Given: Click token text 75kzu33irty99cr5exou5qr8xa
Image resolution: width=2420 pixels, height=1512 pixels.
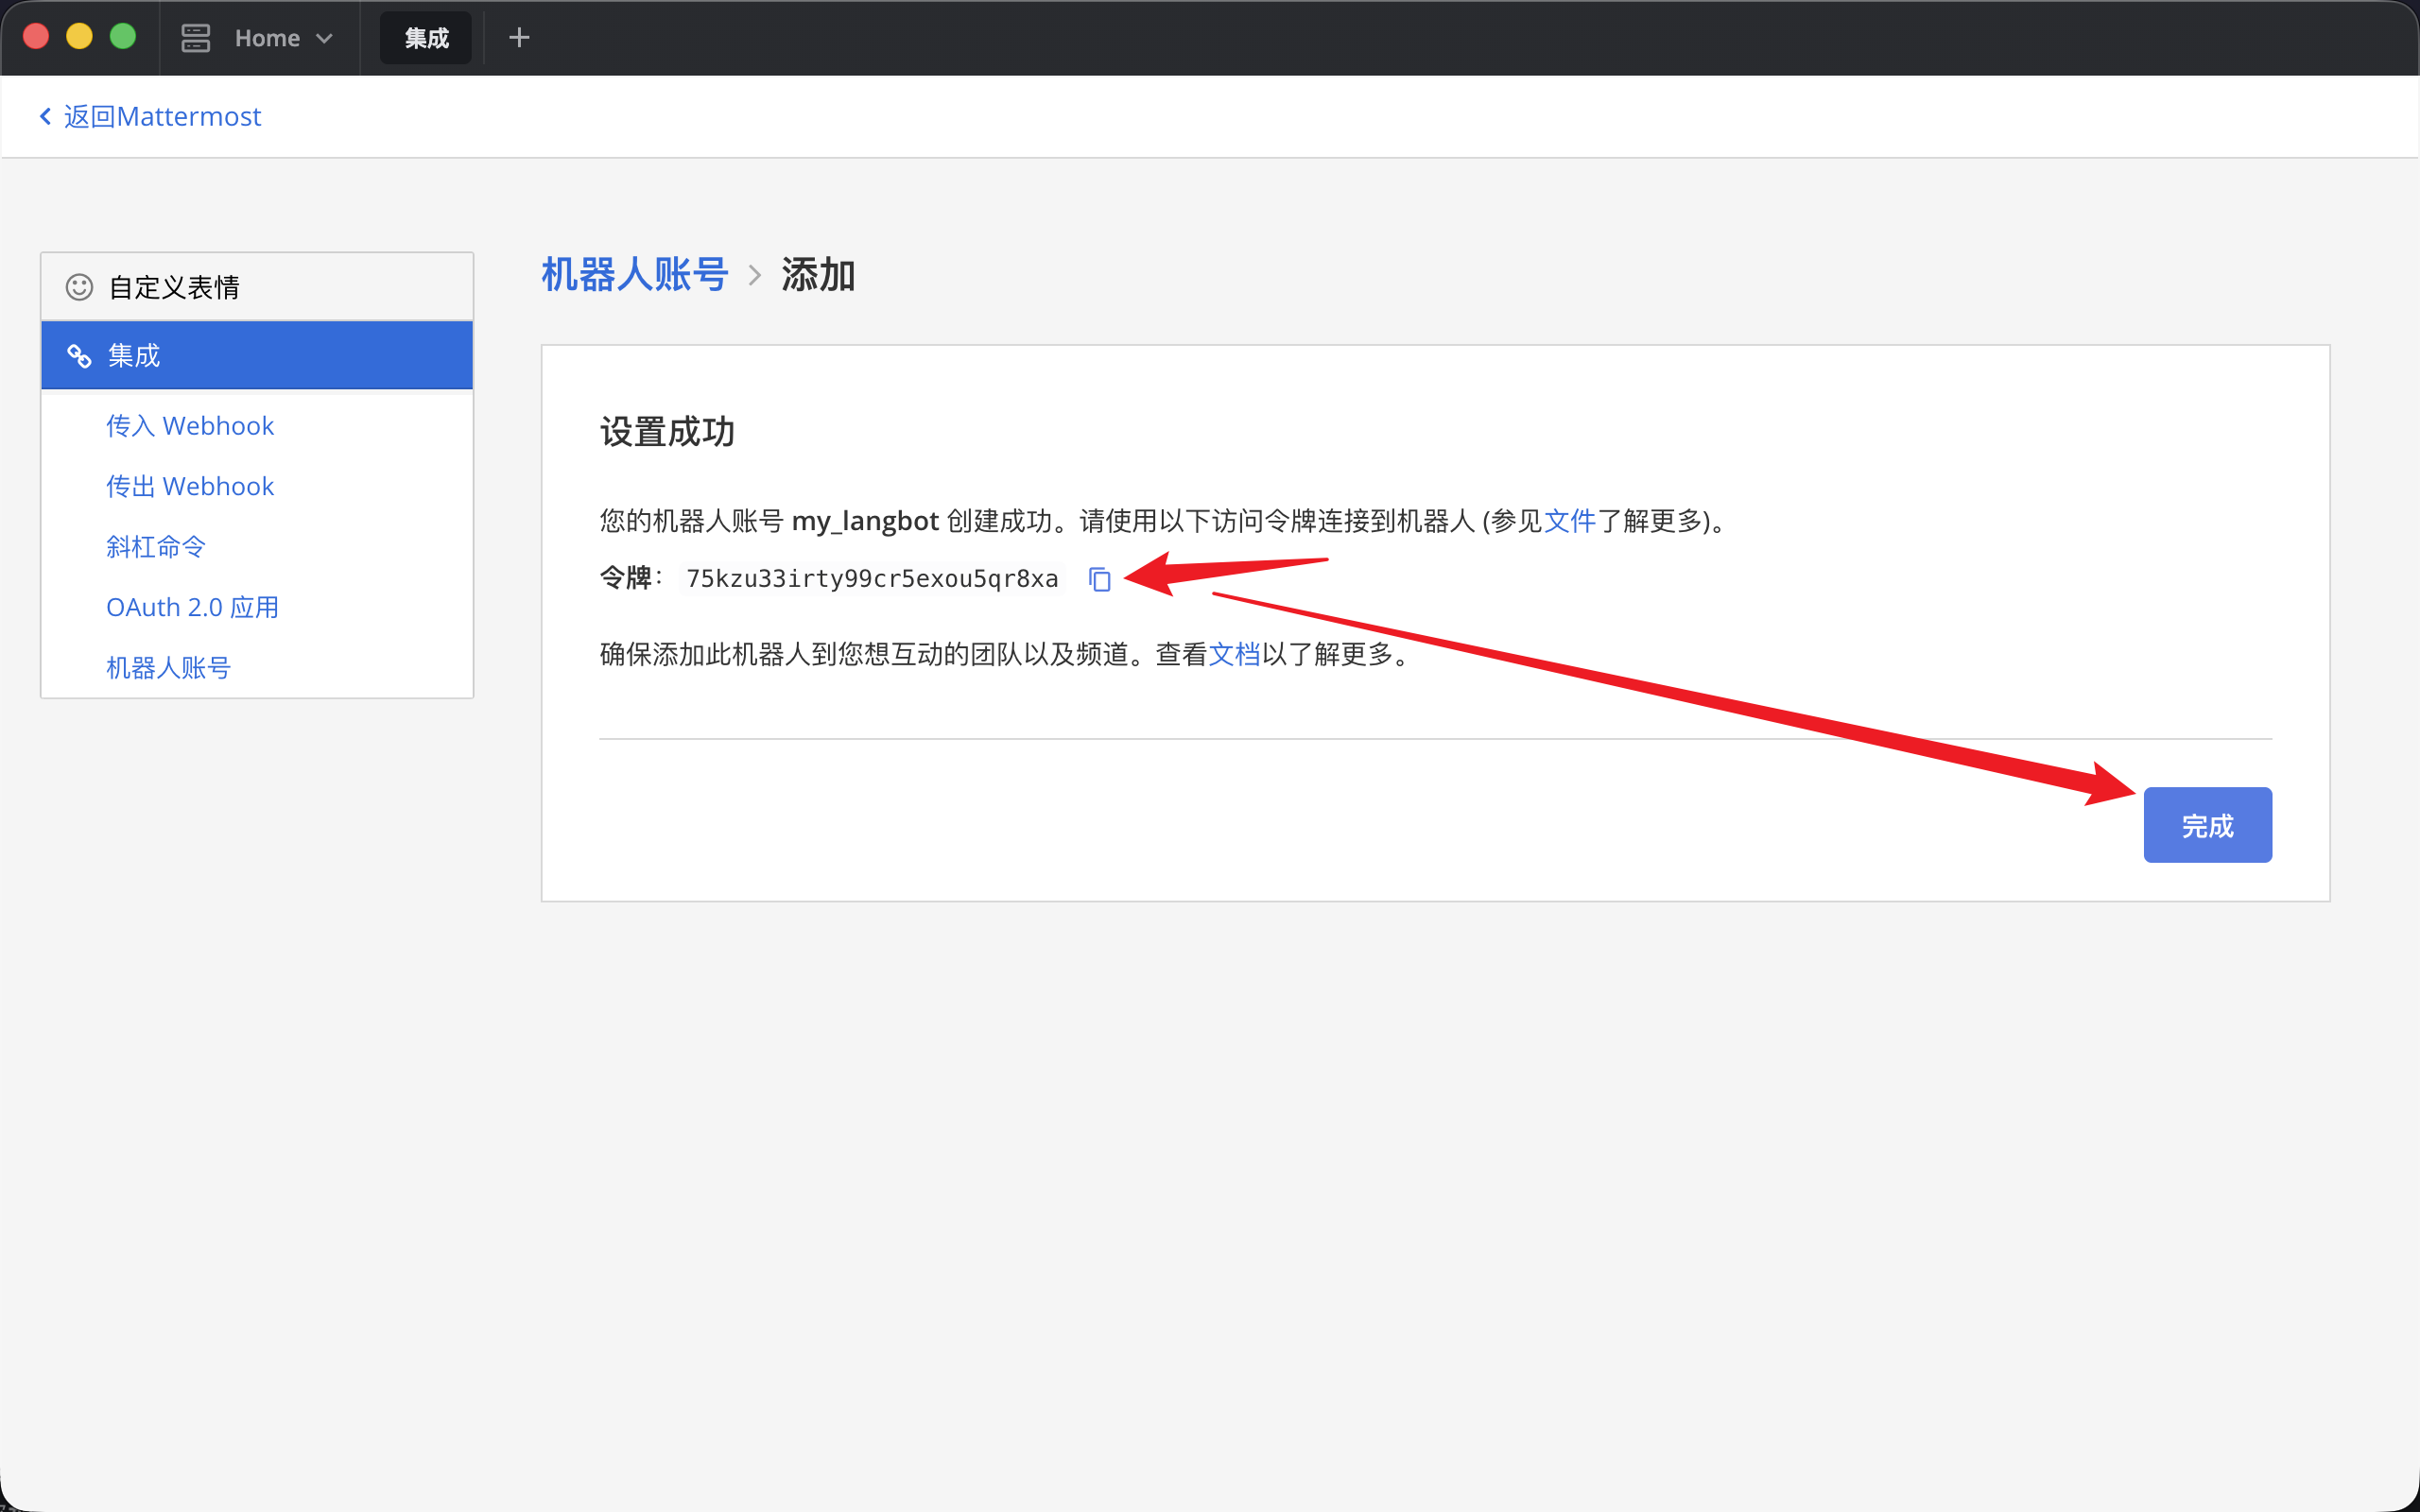Looking at the screenshot, I should (x=872, y=579).
